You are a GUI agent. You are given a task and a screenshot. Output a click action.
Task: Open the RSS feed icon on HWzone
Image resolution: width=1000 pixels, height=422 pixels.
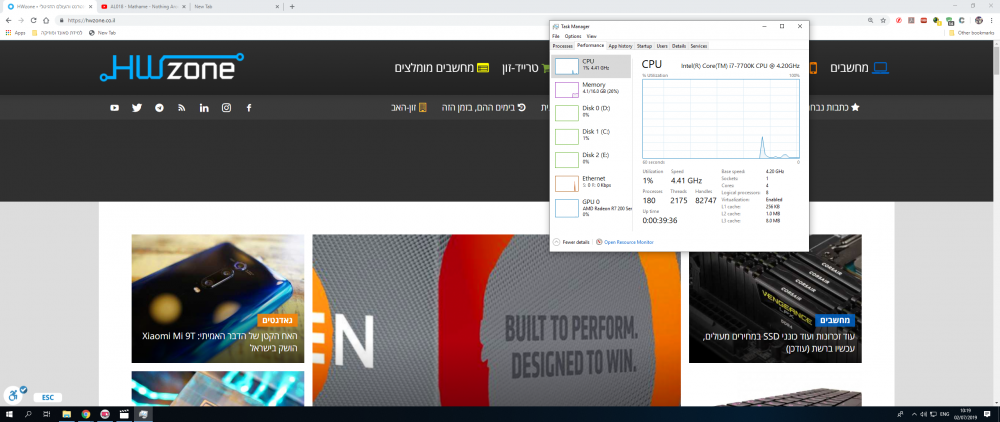pyautogui.click(x=182, y=108)
